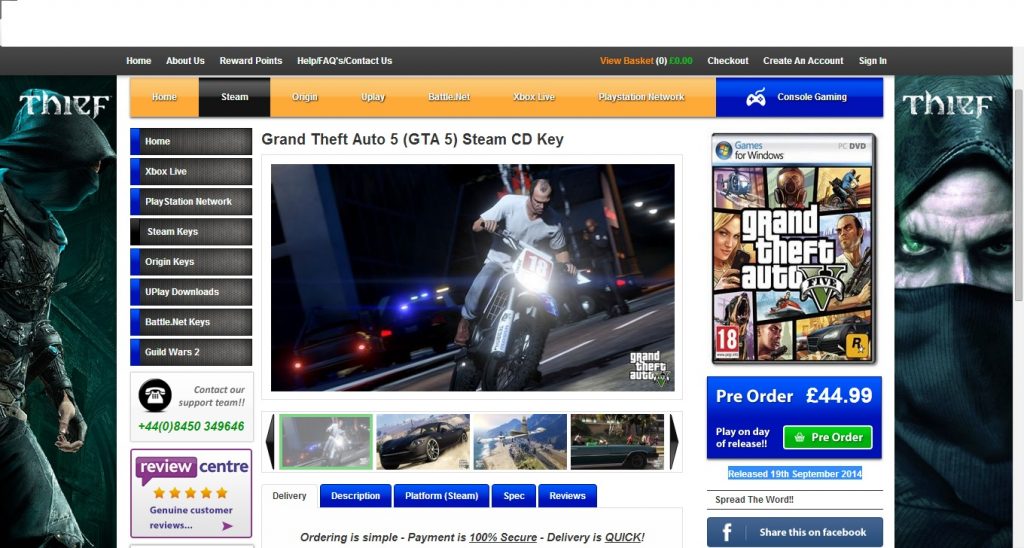The width and height of the screenshot is (1024, 548).
Task: Open the Platform (Steam) tab
Action: tap(441, 496)
